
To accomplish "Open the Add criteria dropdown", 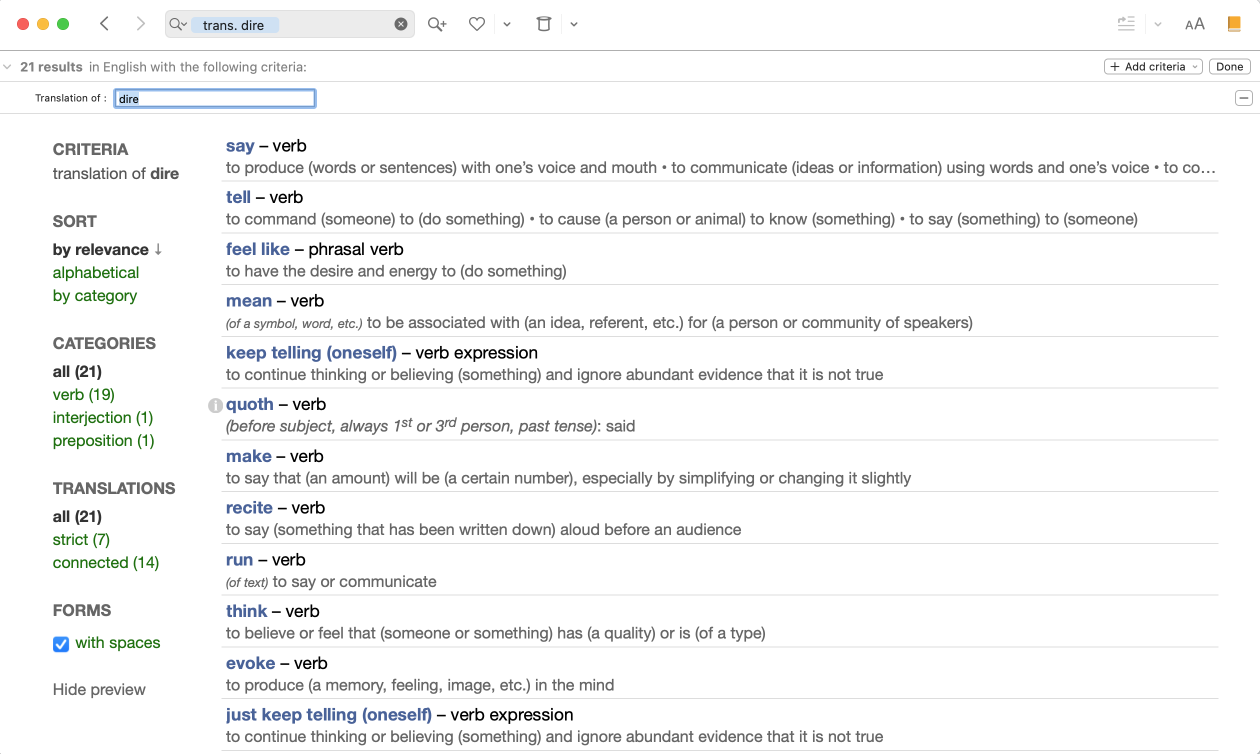I will point(1153,67).
